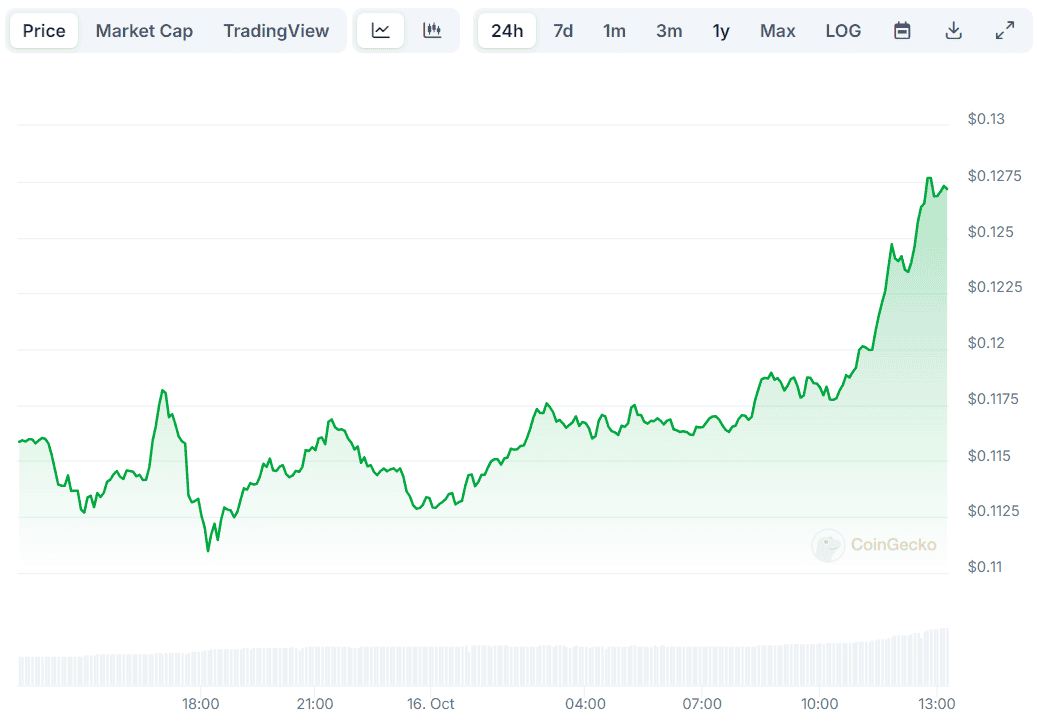Click the 16. Oct date marker
Image resolution: width=1037 pixels, height=728 pixels.
[431, 704]
